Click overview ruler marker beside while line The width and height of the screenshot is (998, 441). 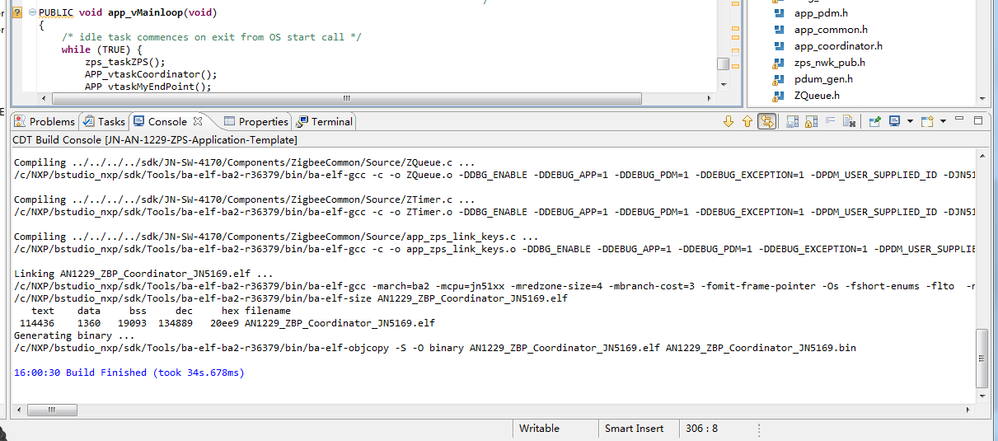(736, 51)
